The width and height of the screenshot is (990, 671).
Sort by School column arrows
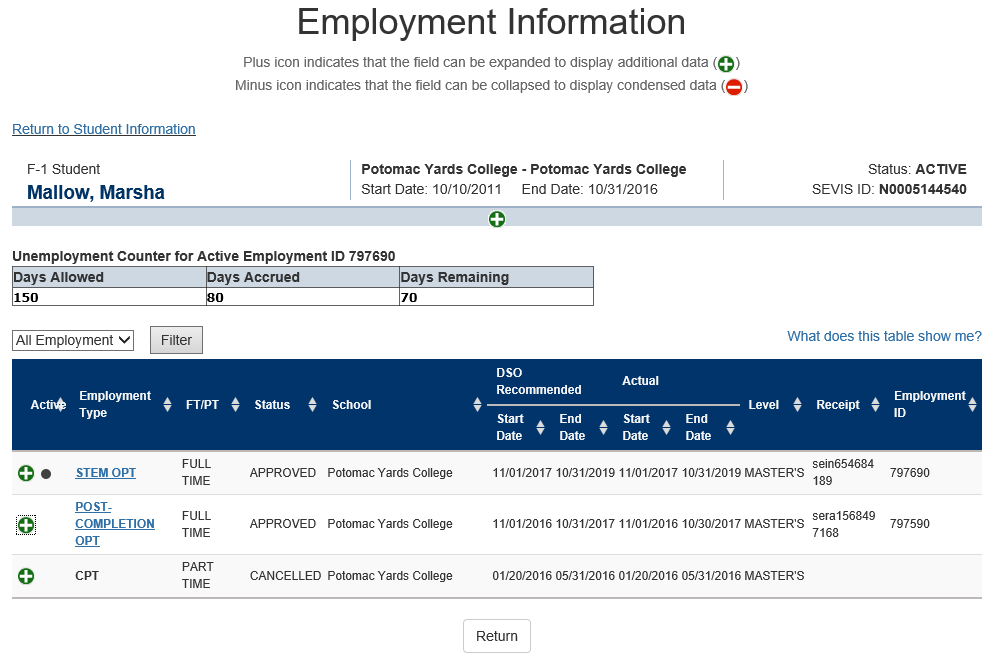pos(477,405)
